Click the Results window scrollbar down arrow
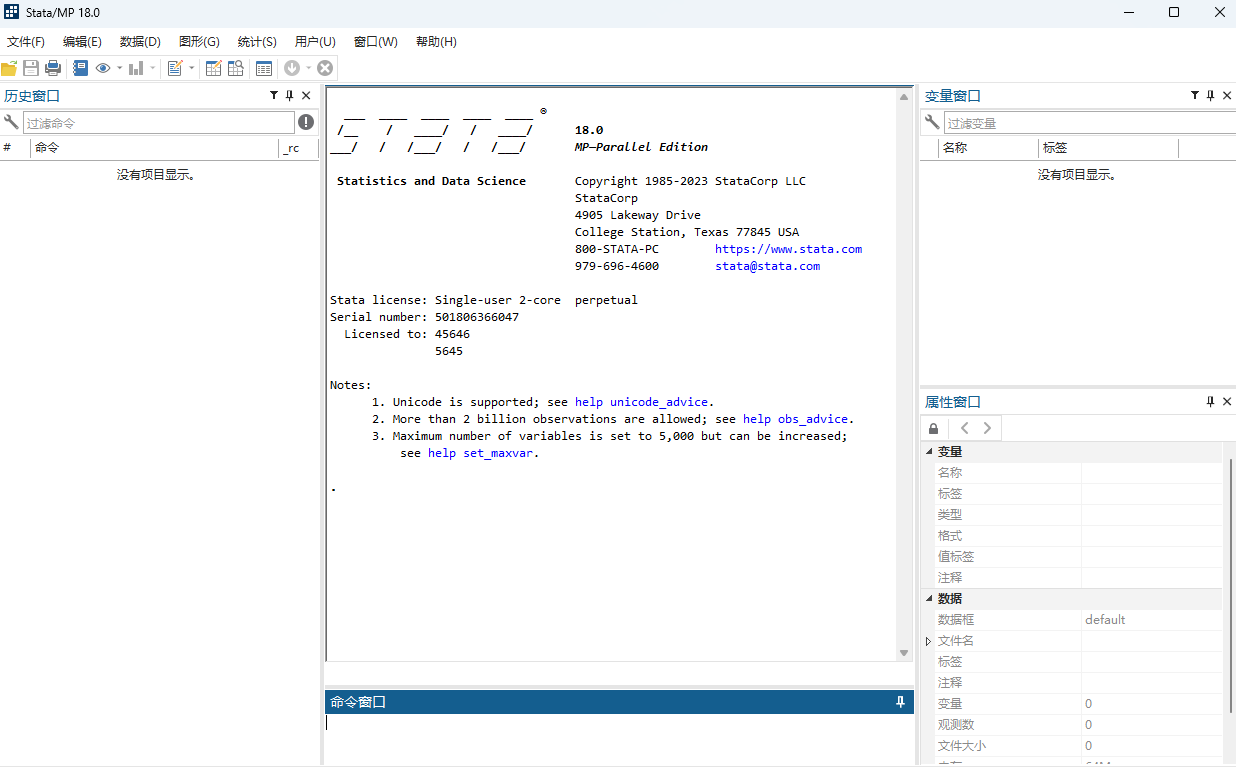Viewport: 1236px width, 770px height. click(x=904, y=653)
